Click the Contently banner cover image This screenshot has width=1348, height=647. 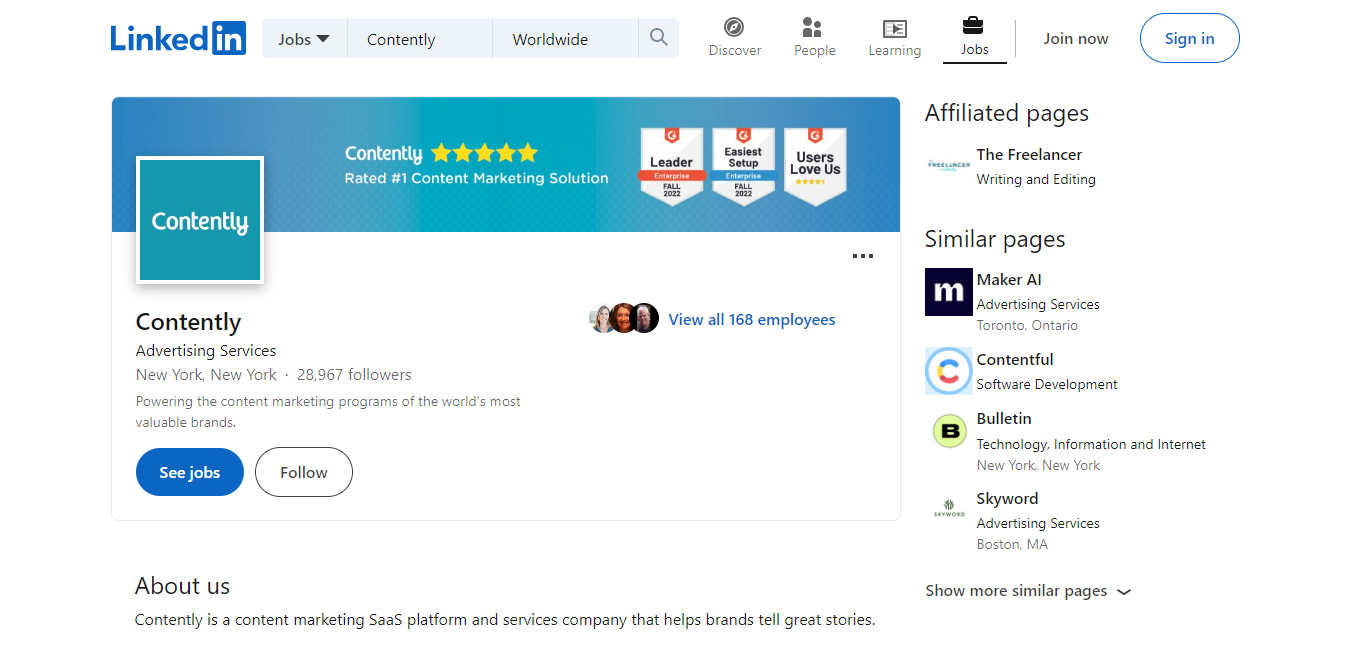[x=505, y=165]
